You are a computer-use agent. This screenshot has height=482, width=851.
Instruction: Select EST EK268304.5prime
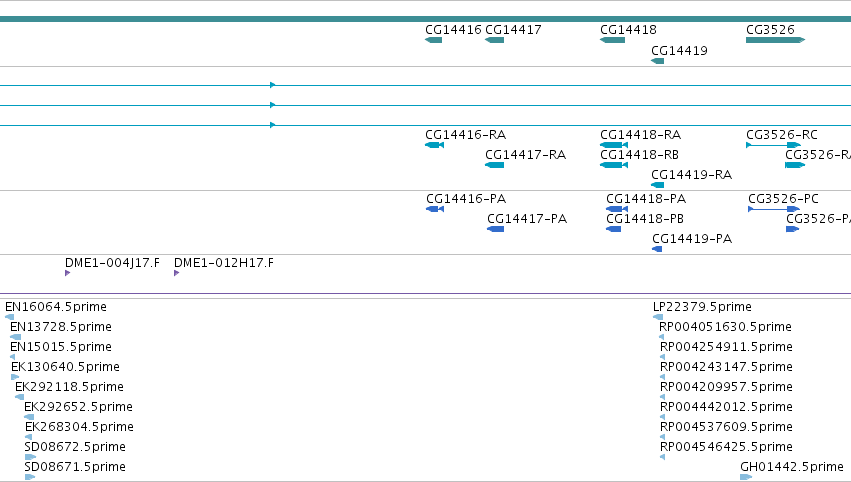click(x=28, y=437)
